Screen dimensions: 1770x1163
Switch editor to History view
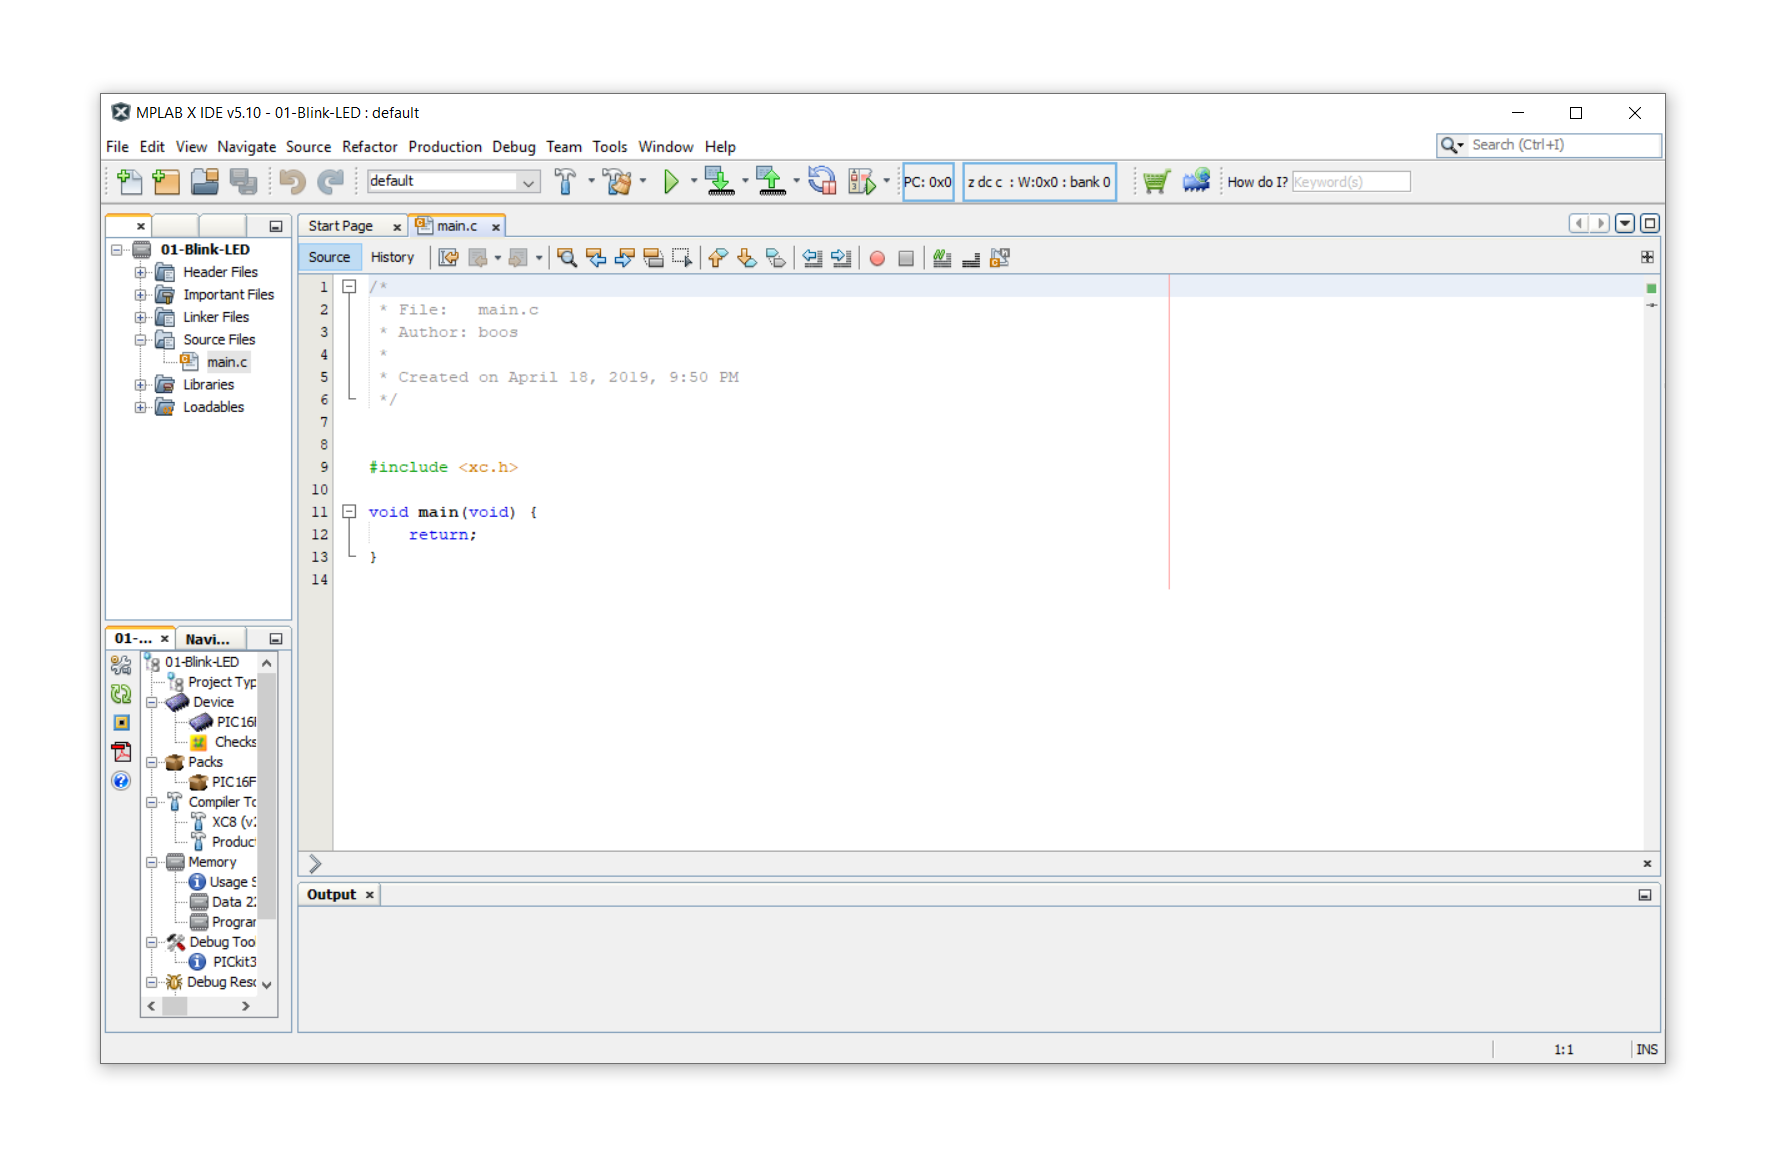tap(392, 257)
